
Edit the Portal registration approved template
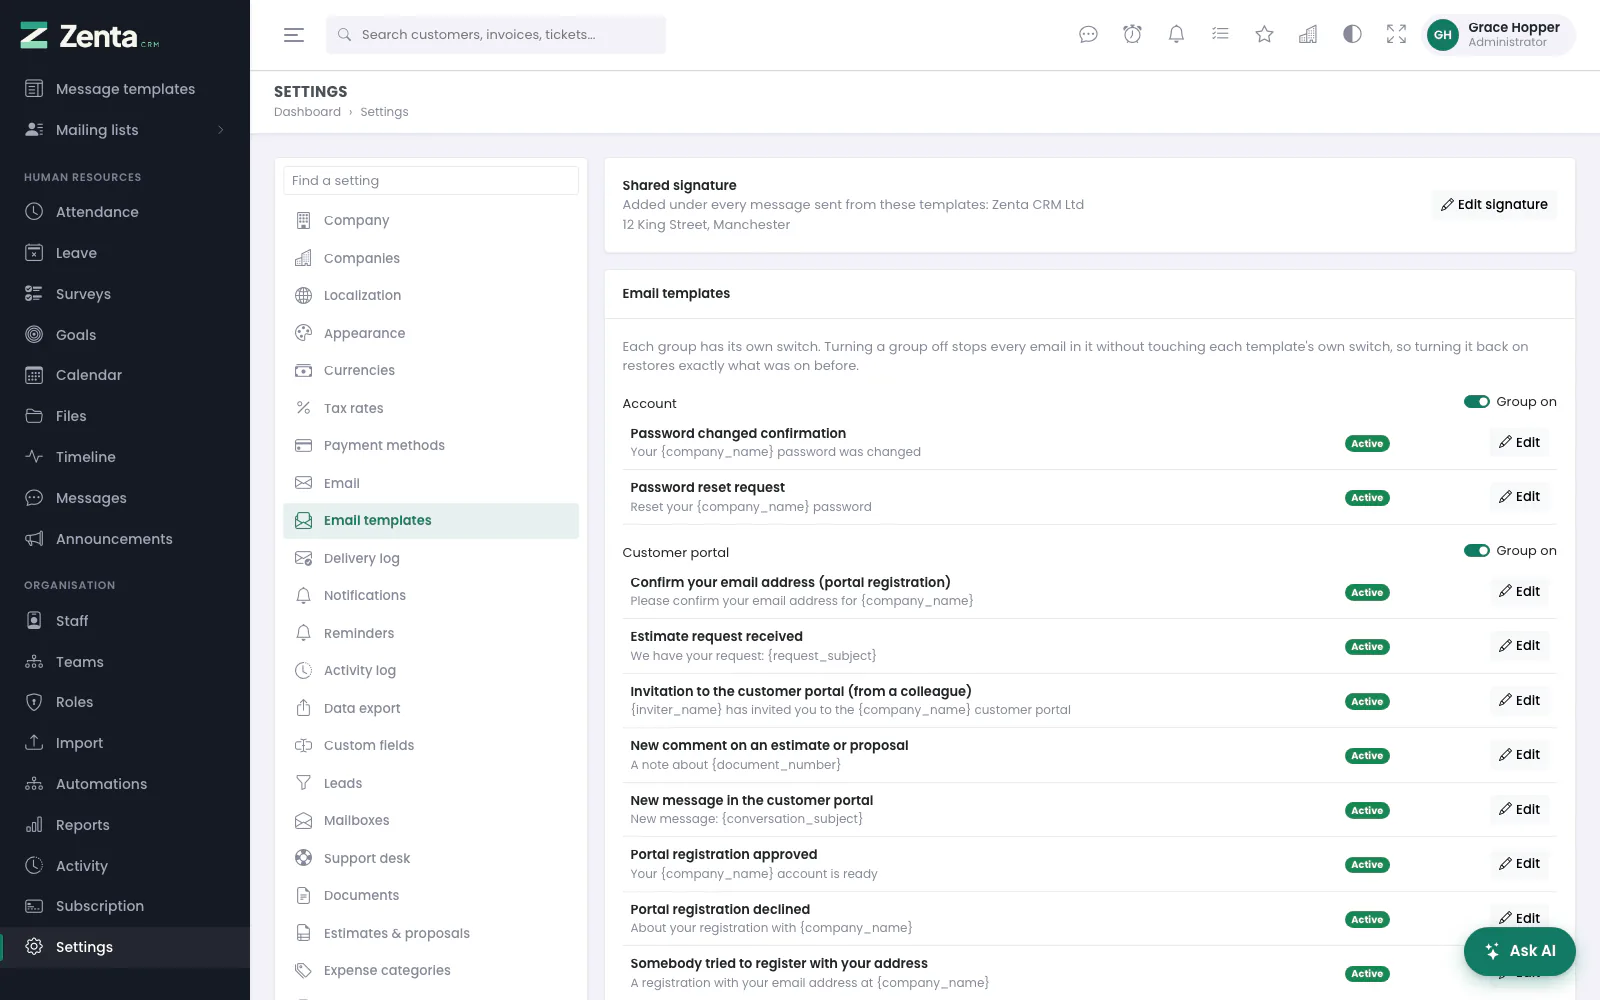coord(1519,864)
